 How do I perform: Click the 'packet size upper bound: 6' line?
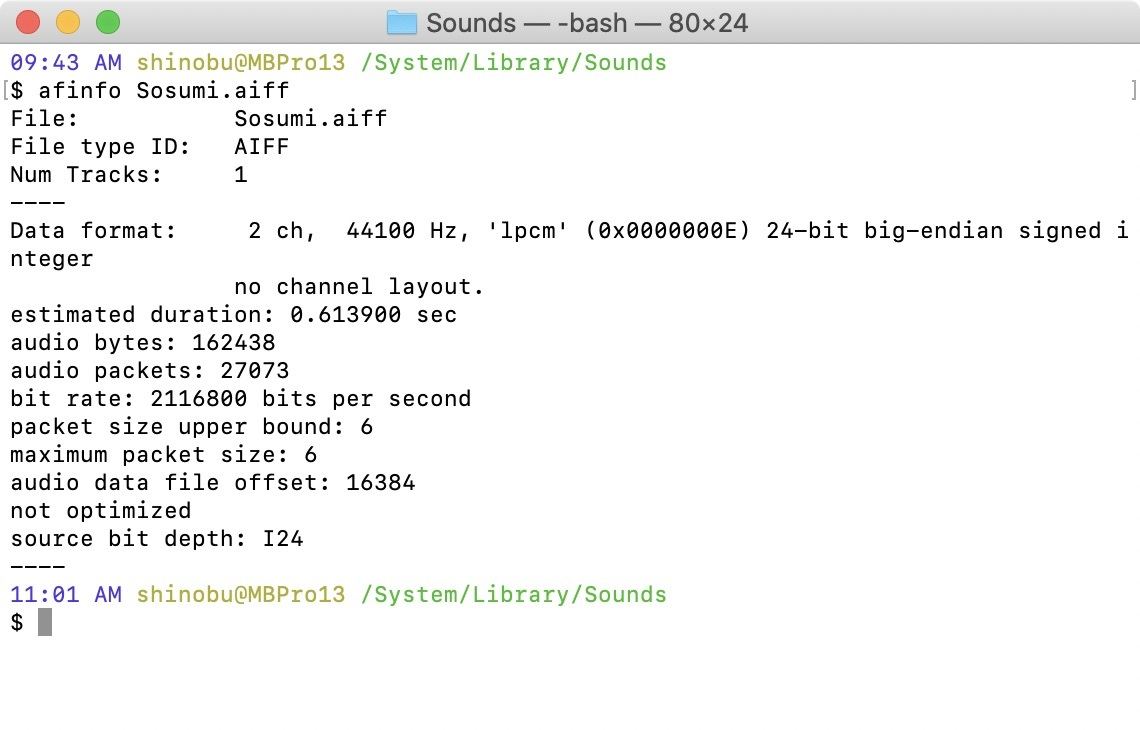click(x=192, y=427)
